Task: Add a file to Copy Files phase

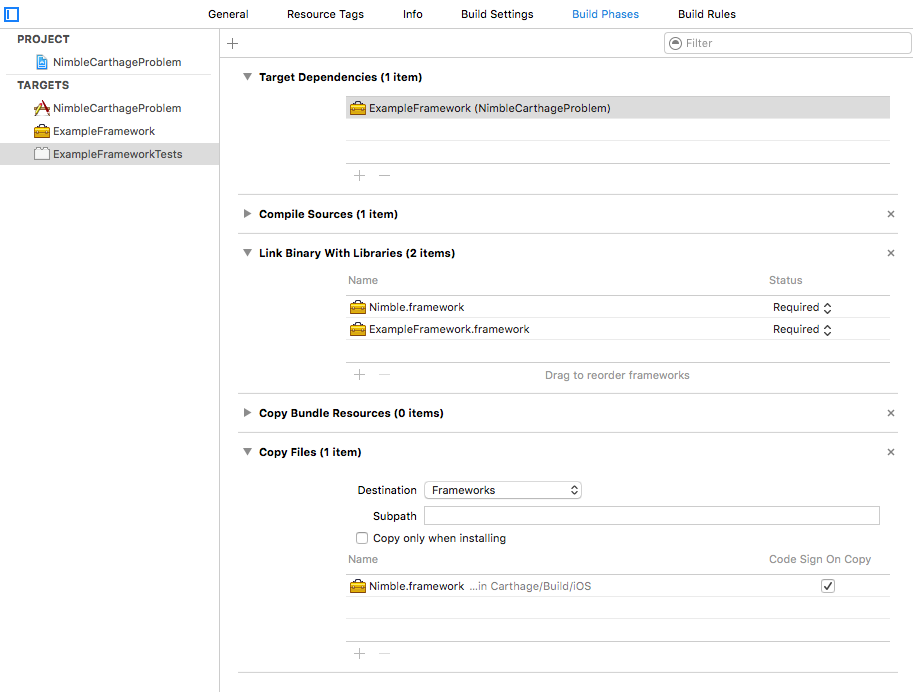Action: click(x=359, y=654)
